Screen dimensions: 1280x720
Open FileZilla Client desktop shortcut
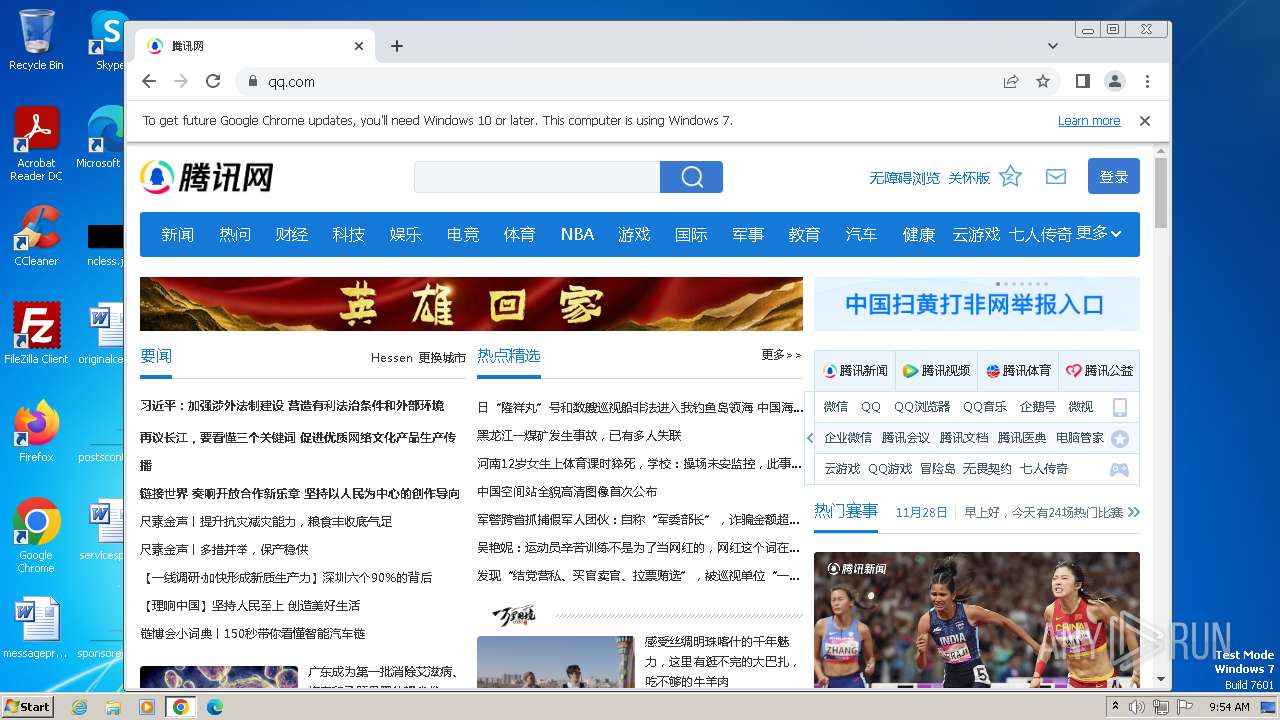click(36, 334)
